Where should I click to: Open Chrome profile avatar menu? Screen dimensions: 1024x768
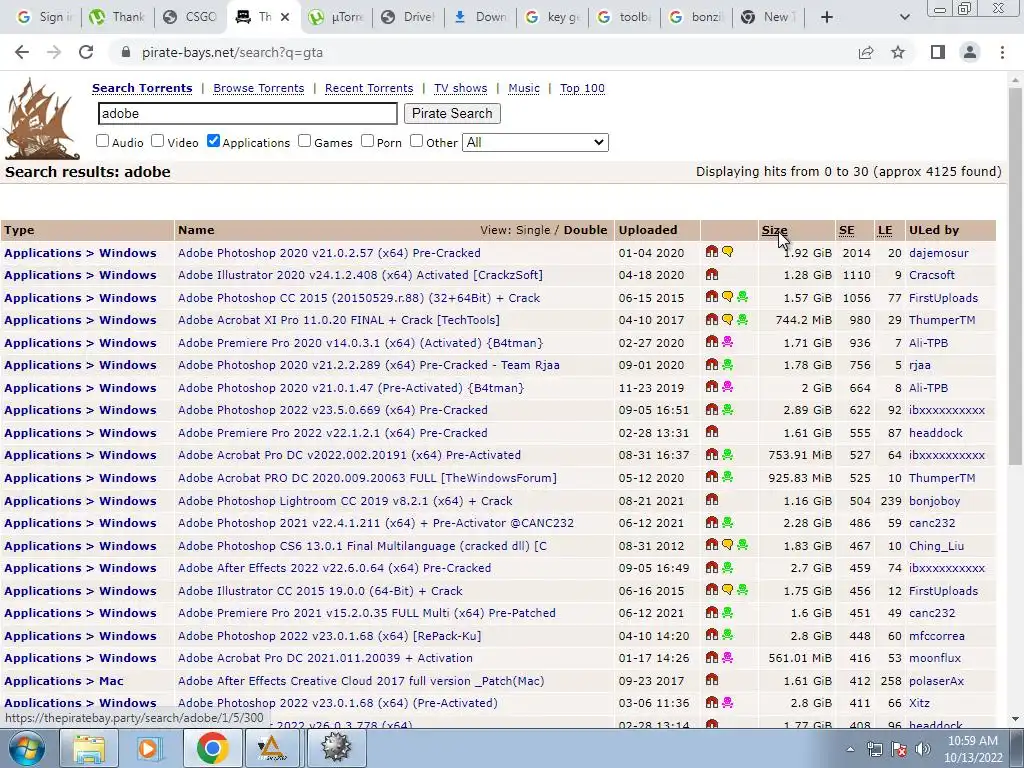tap(970, 52)
